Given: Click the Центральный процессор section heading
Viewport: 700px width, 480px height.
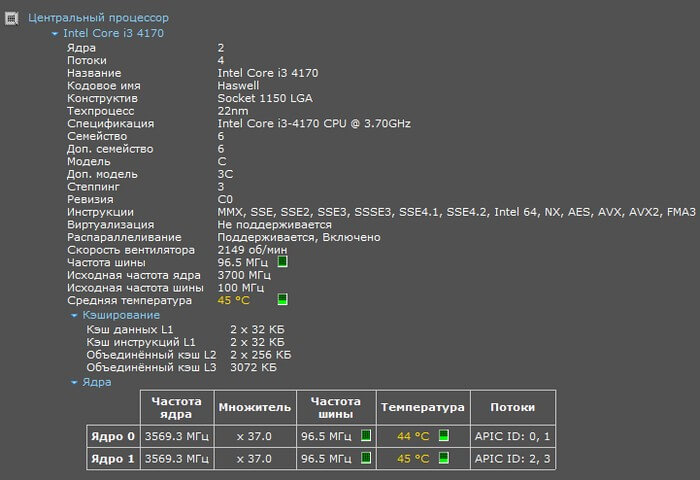Looking at the screenshot, I should [x=98, y=18].
